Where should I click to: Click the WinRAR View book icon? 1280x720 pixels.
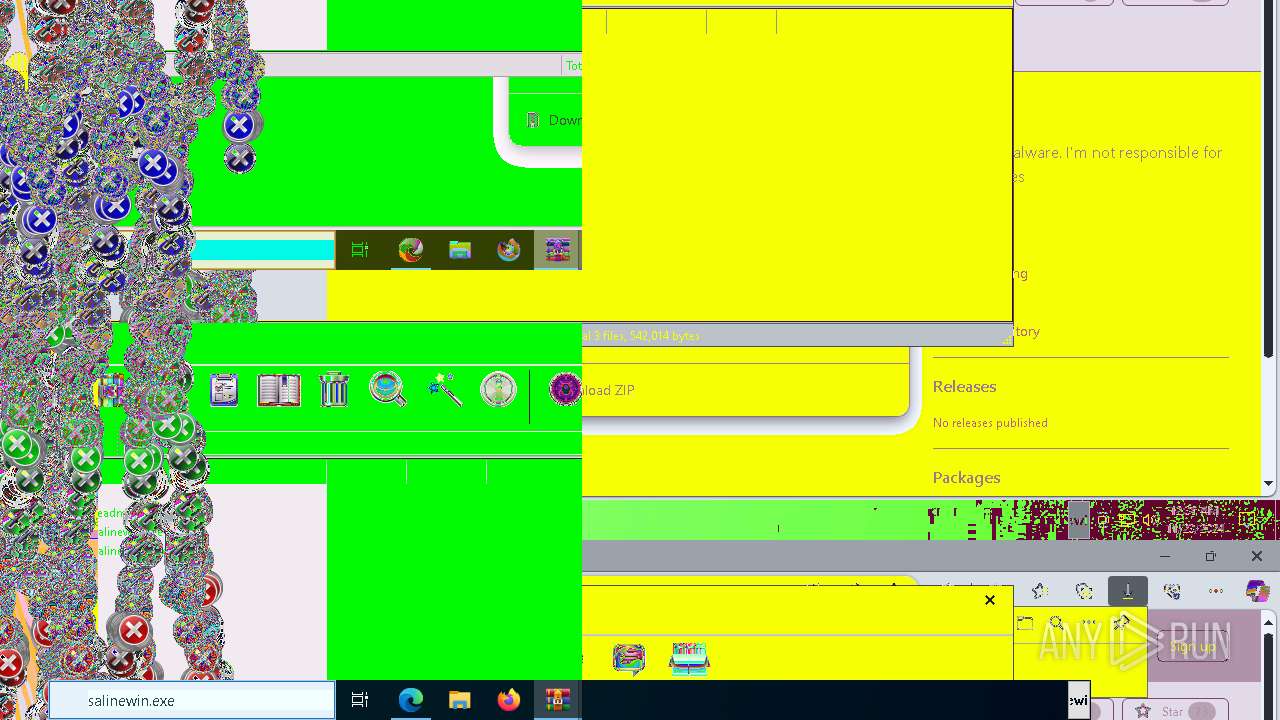click(279, 390)
